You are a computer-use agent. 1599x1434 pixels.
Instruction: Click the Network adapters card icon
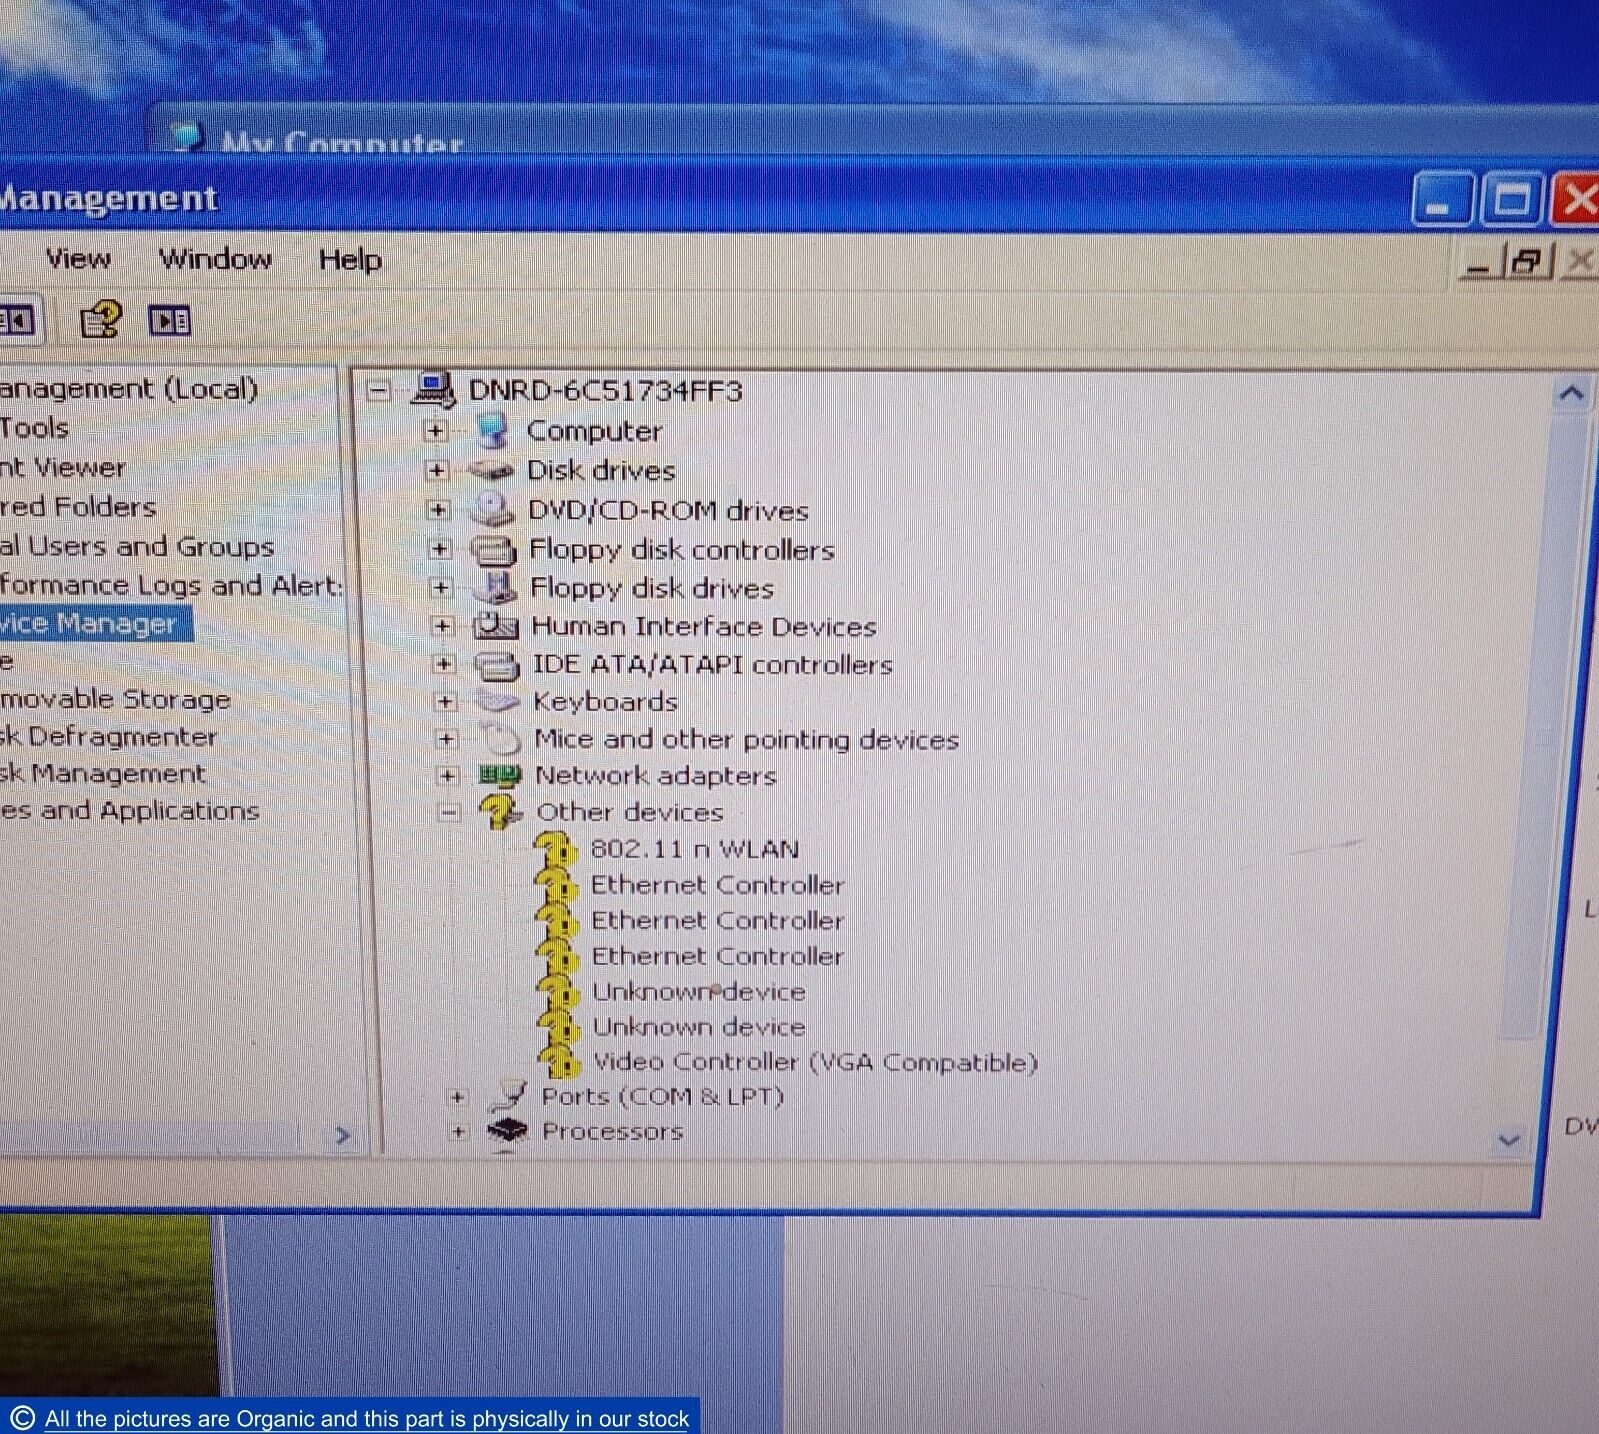501,776
